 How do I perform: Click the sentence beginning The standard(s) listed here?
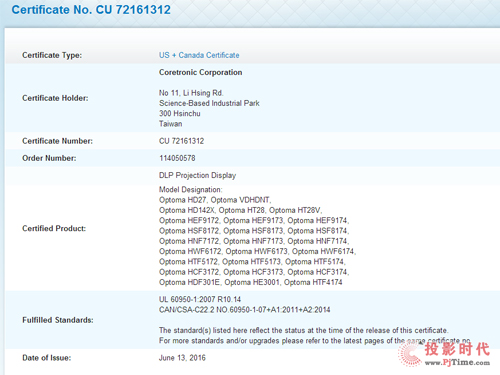(x=304, y=331)
